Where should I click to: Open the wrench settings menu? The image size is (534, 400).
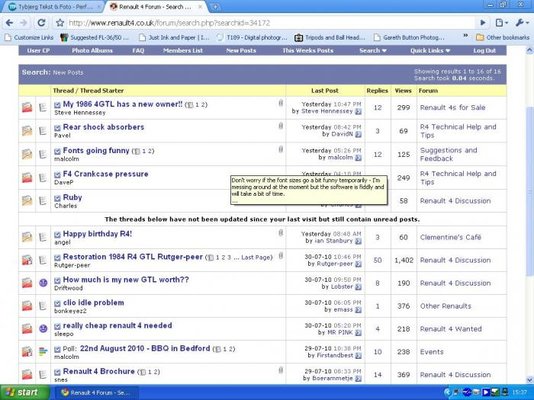pyautogui.click(x=521, y=23)
